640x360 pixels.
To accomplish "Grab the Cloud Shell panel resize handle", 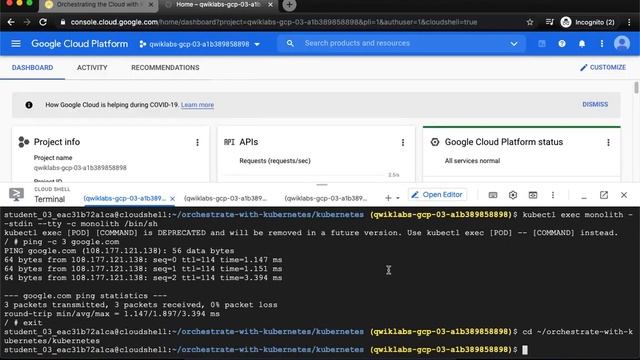I will point(322,184).
